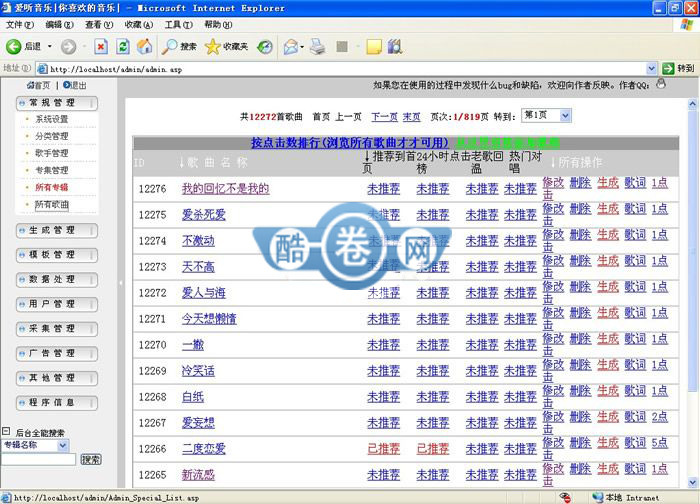Open the Favorites star icon

[212, 46]
